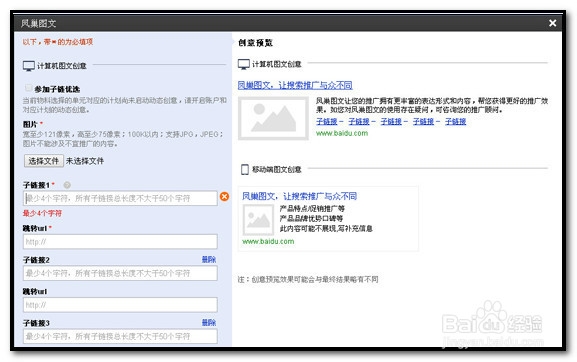Focus the 子链接3 text field

click(x=120, y=336)
